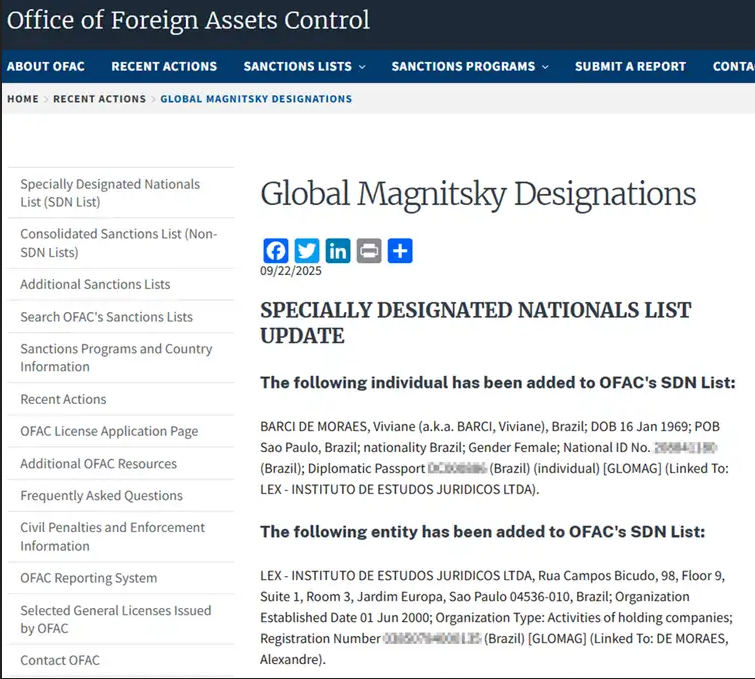Open Search OFAC's Sanctions Lists link
The width and height of the screenshot is (755, 679).
[x=106, y=317]
